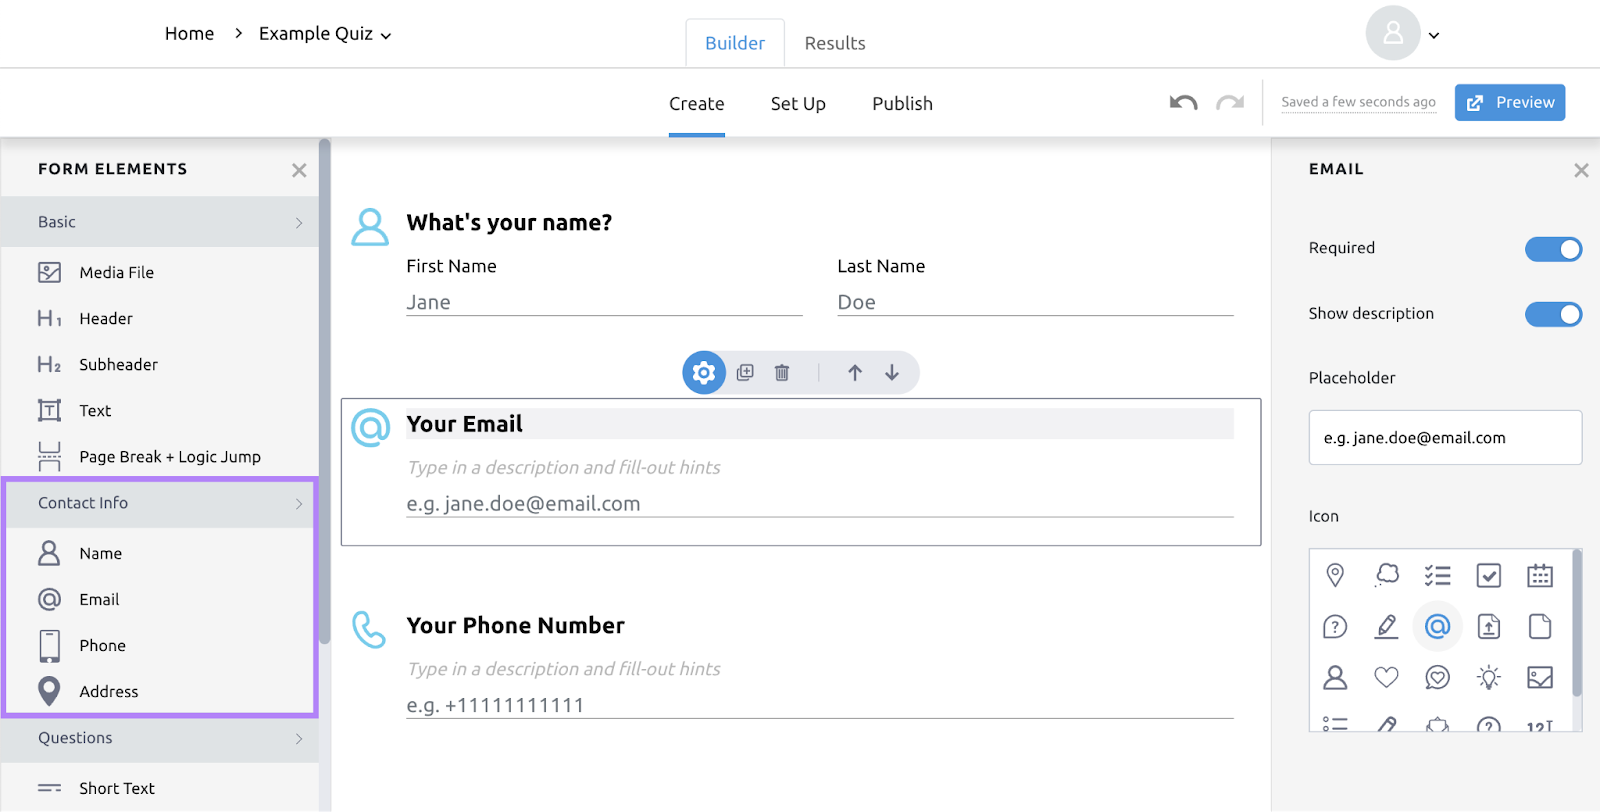
Task: Click Saved a few seconds ago link
Action: tap(1358, 102)
